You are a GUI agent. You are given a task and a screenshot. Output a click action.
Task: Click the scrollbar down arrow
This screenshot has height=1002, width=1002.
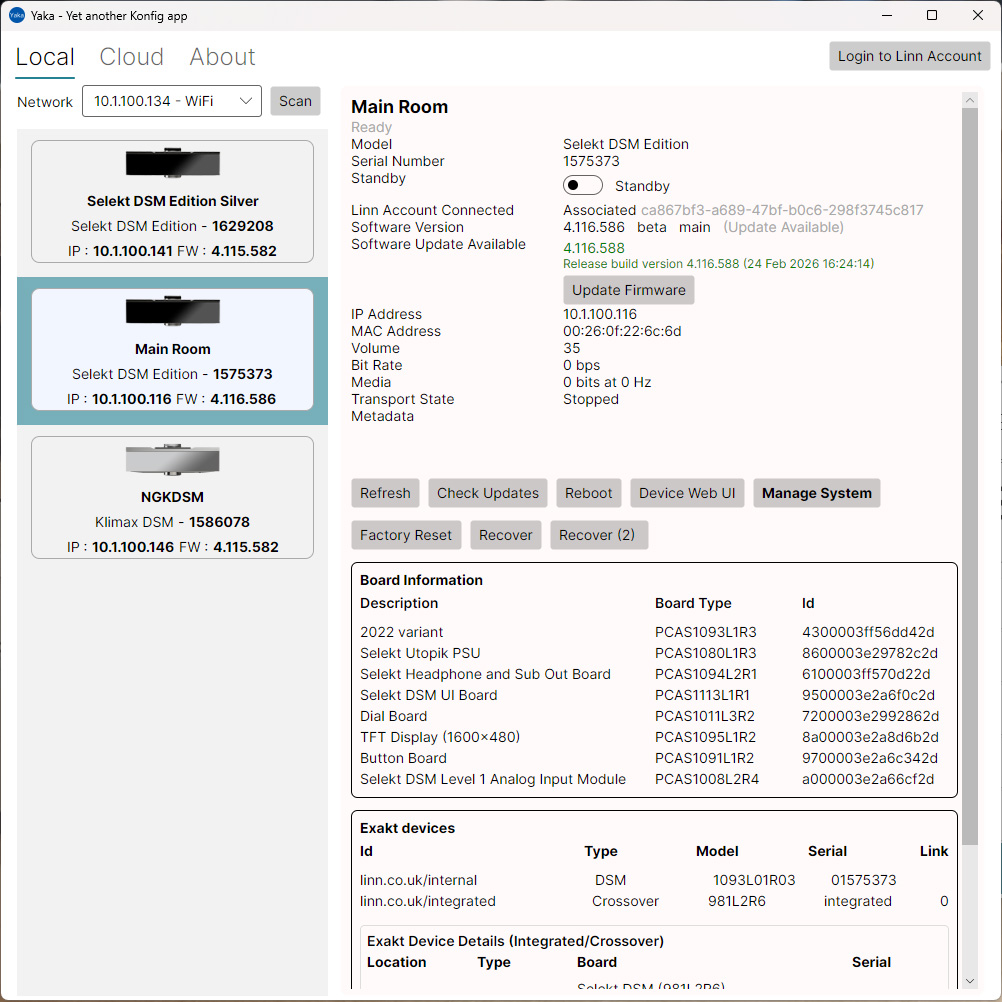coord(969,981)
